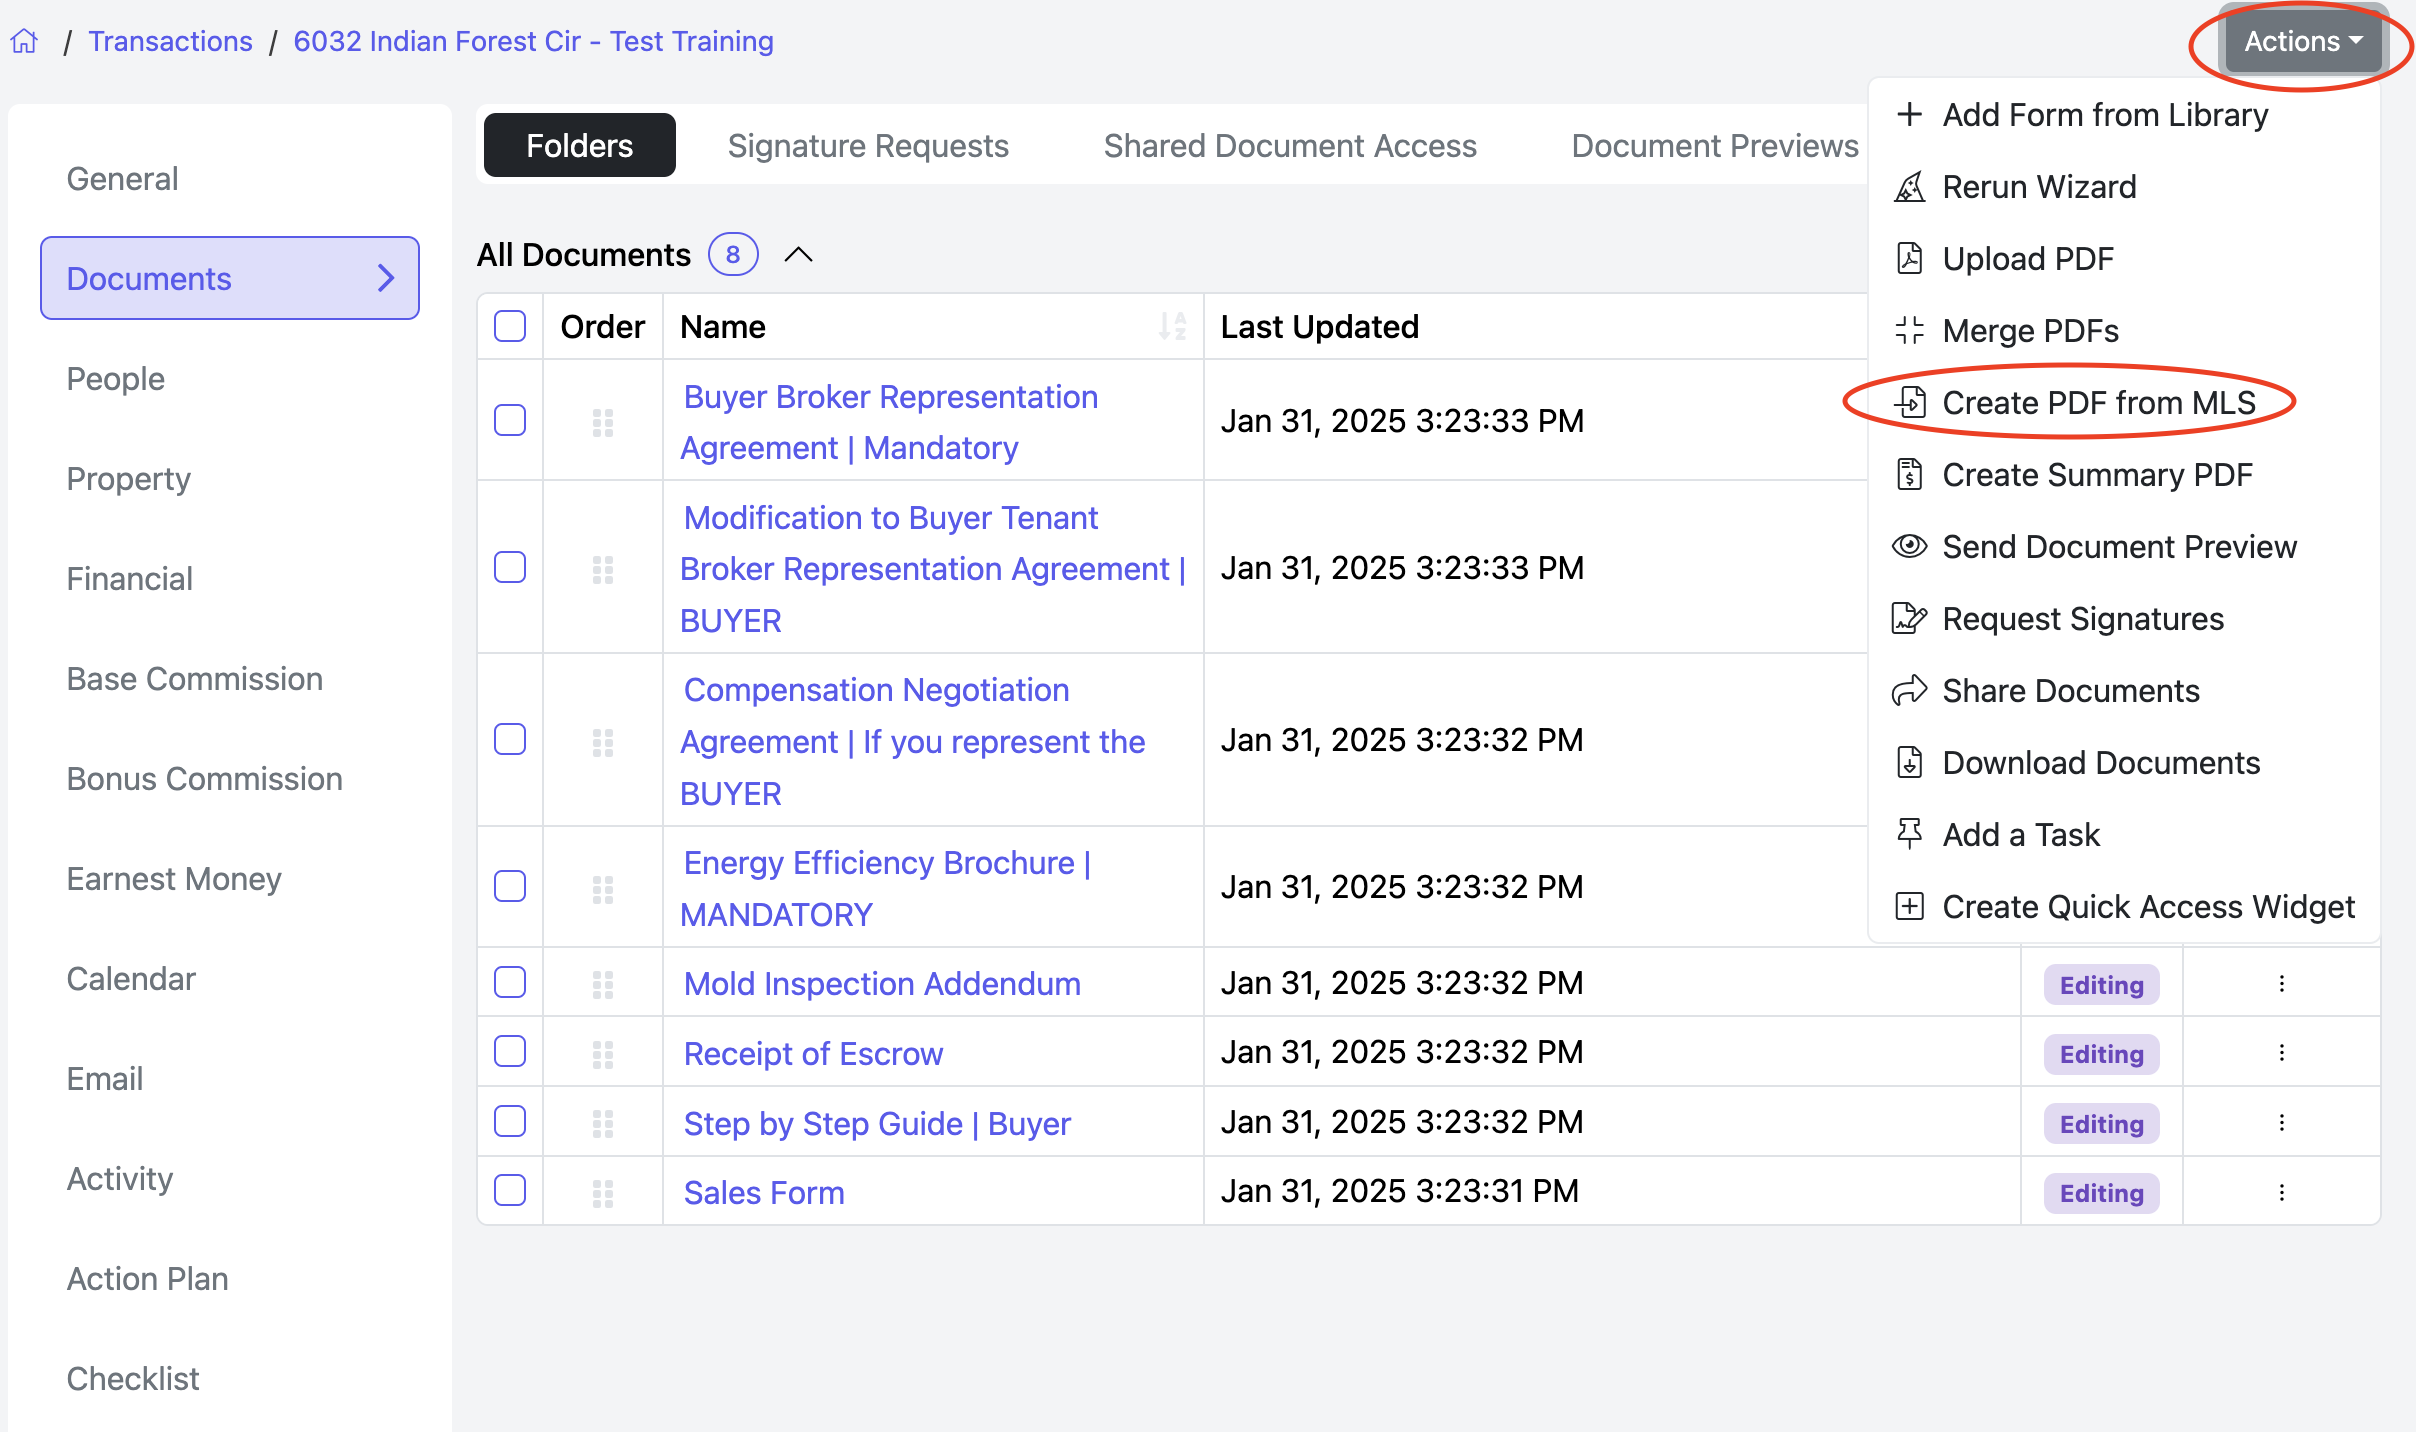Click the Share Documents arrow icon
The height and width of the screenshot is (1432, 2416).
click(x=1909, y=691)
